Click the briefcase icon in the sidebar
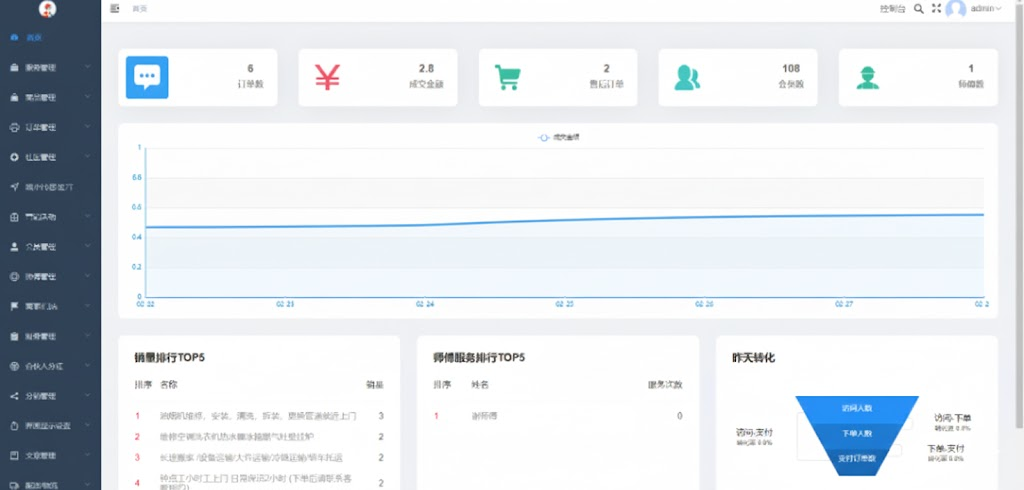 pos(14,67)
